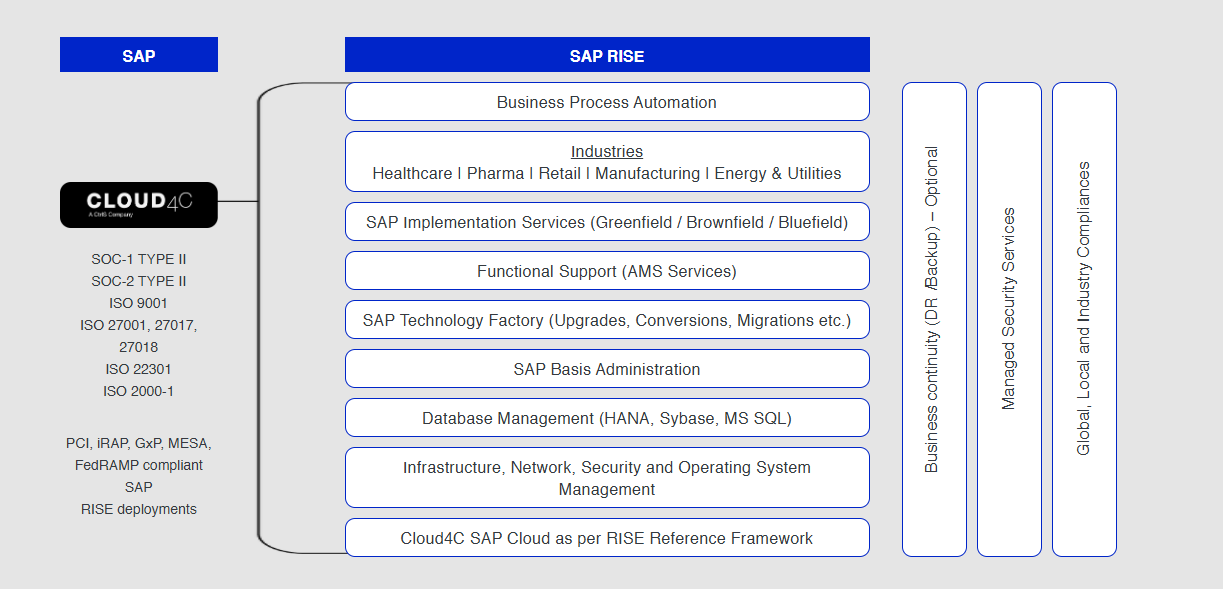Click the Business Process Automation box
This screenshot has width=1223, height=589.
[606, 102]
